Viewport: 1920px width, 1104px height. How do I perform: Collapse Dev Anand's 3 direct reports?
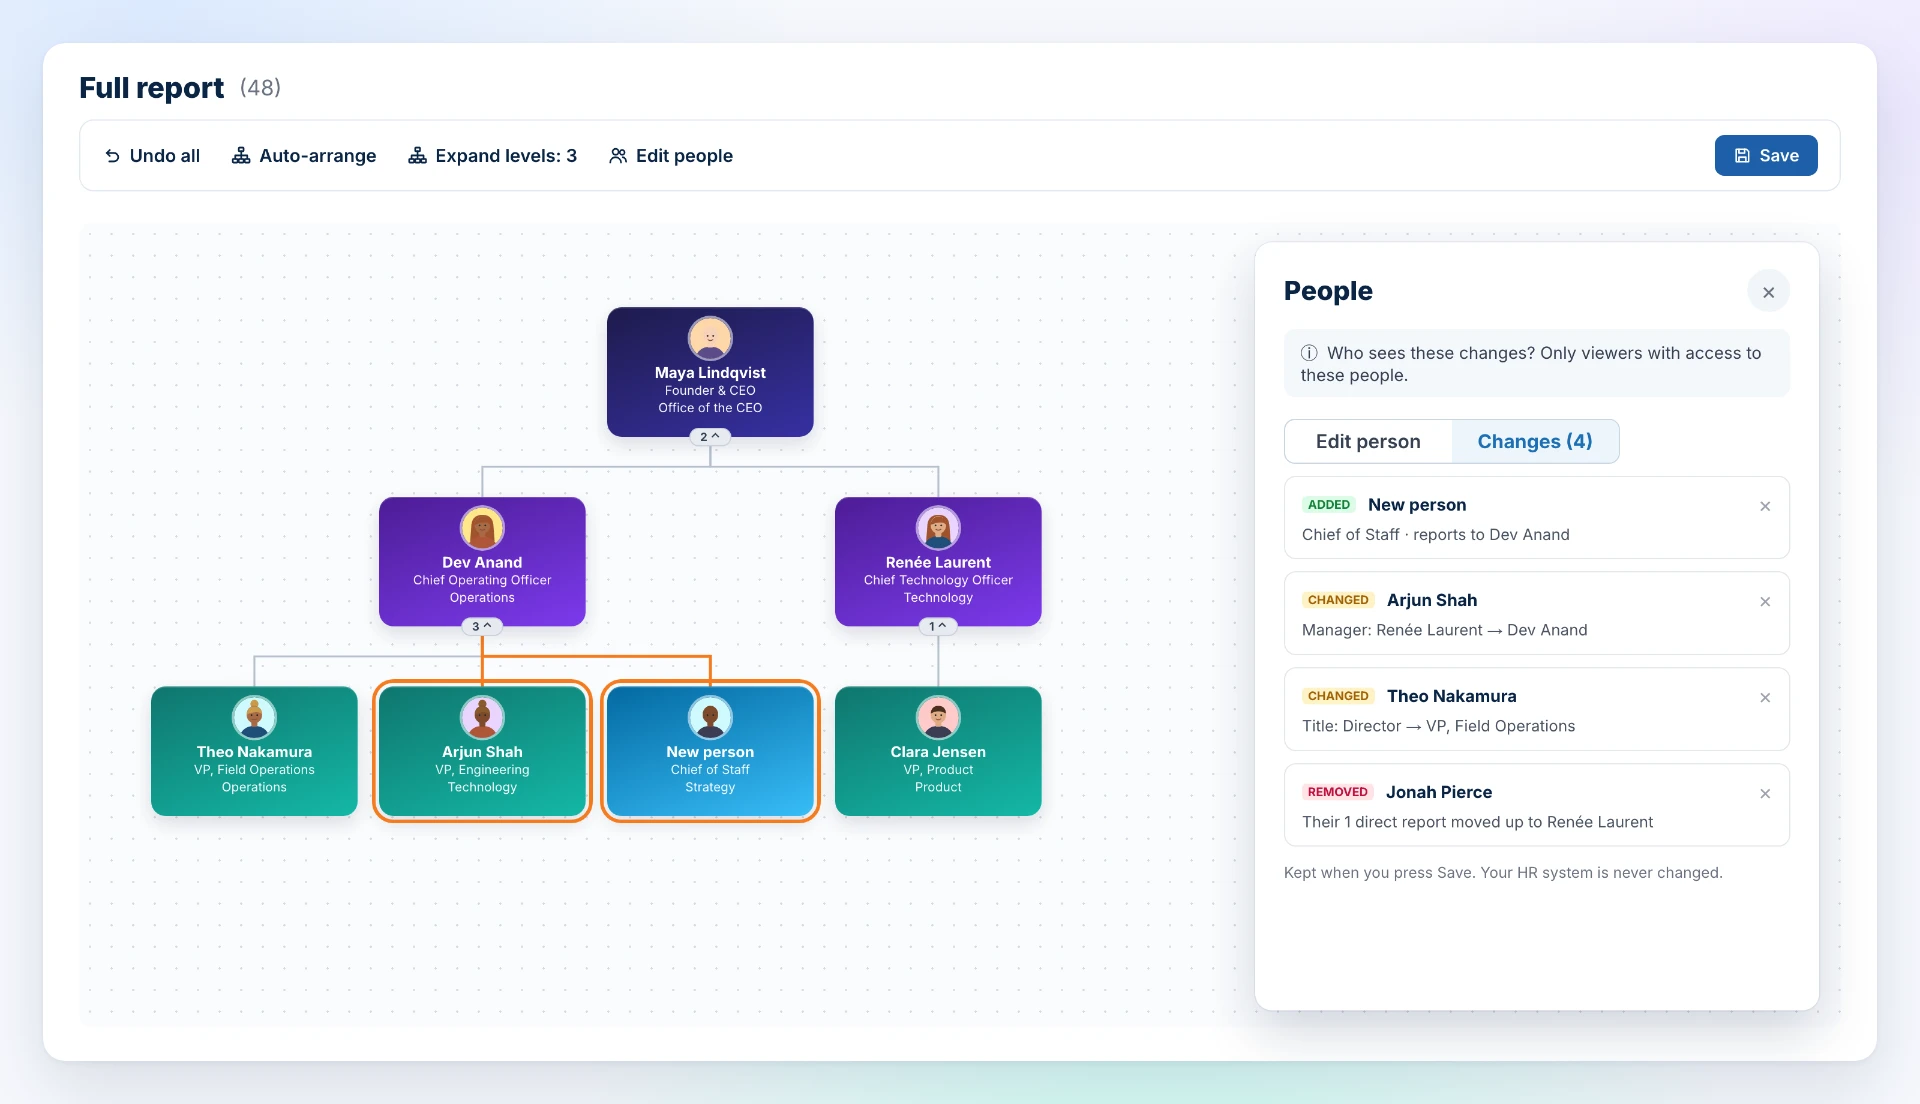[x=482, y=626]
